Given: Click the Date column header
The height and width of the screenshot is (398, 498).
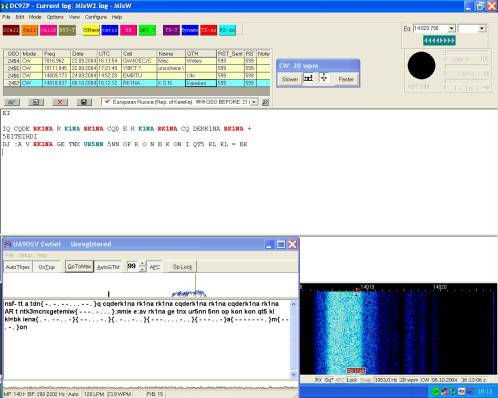Looking at the screenshot, I should tap(84, 53).
